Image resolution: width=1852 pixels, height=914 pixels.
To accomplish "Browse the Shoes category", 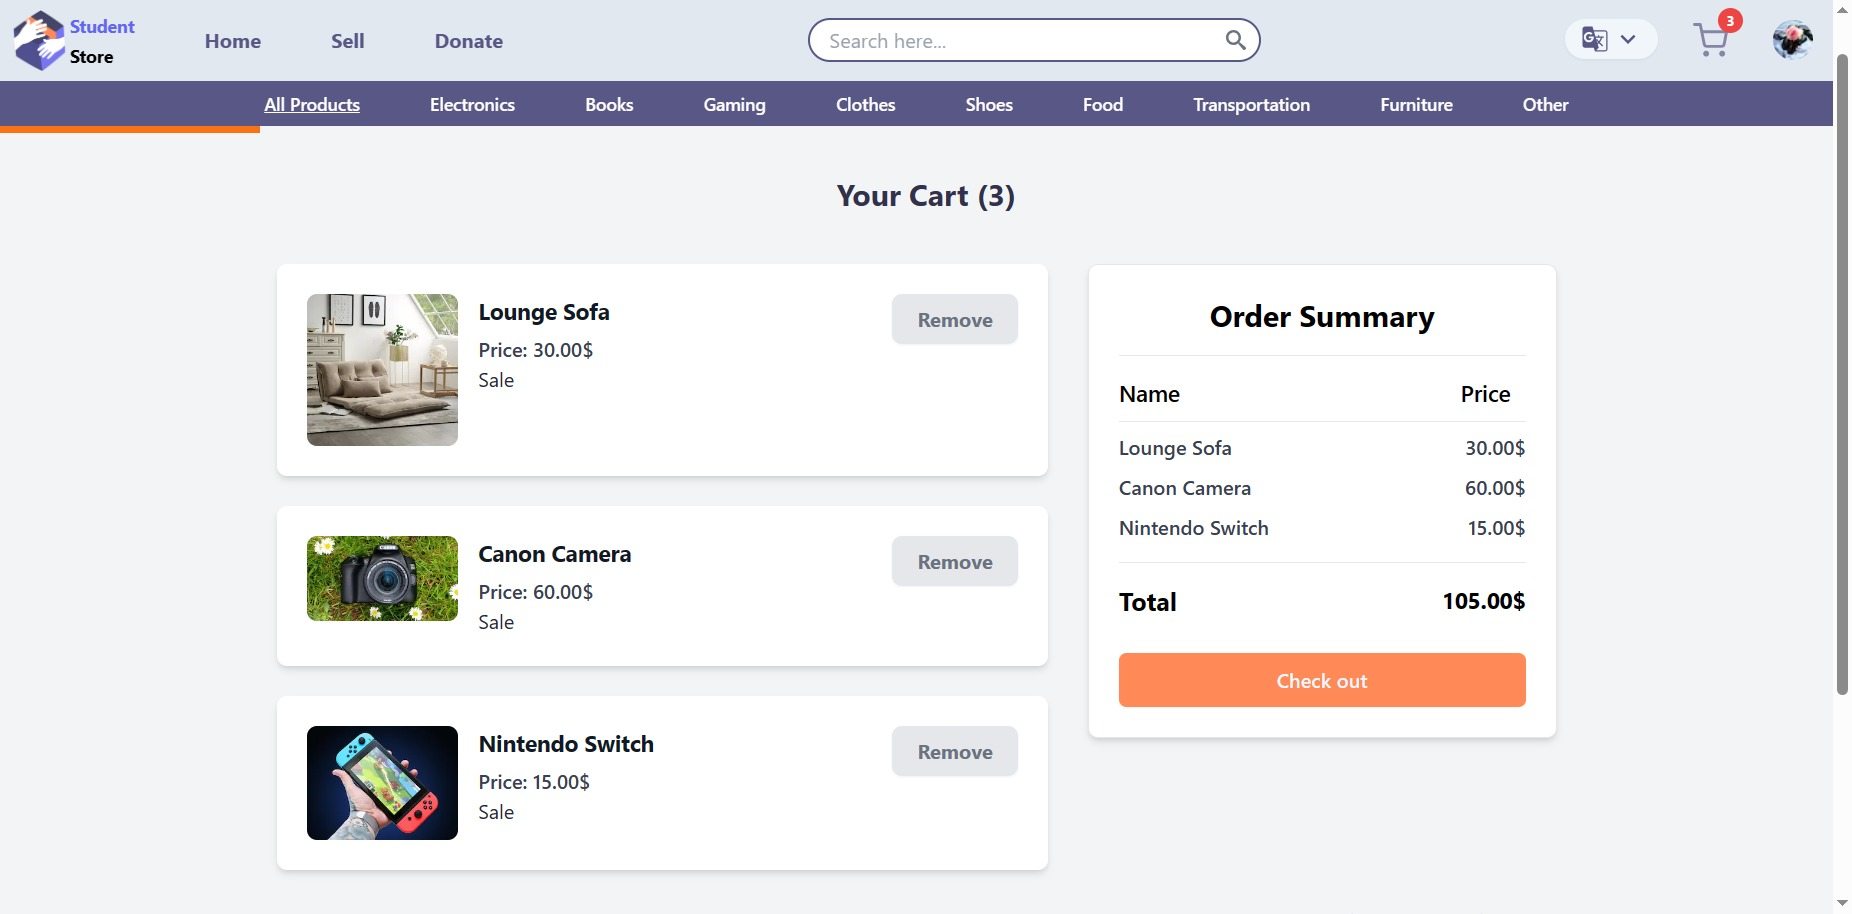I will (x=989, y=104).
